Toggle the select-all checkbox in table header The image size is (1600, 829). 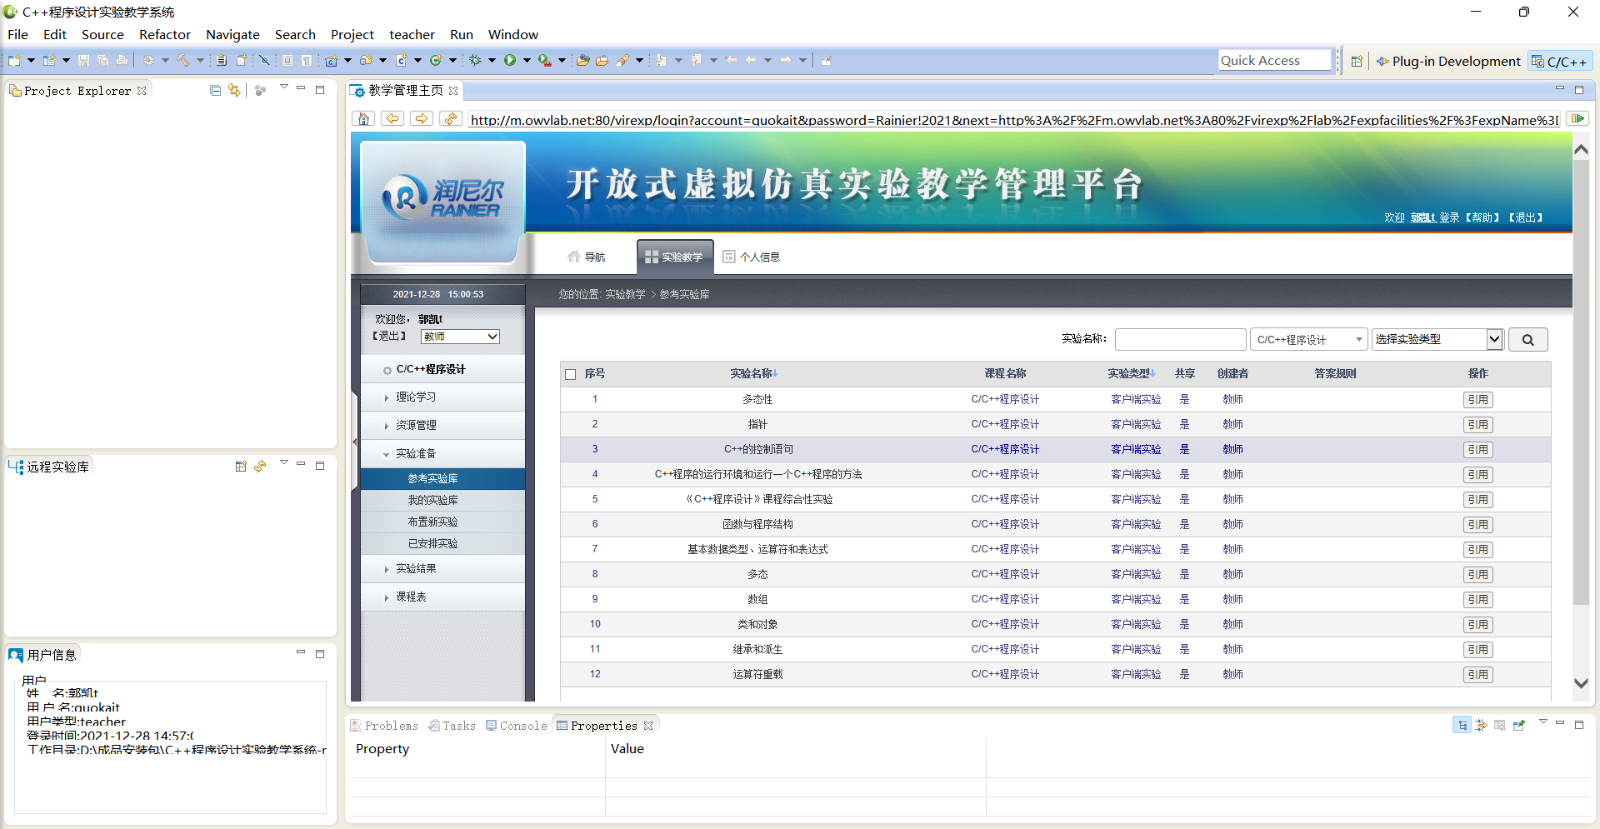pos(571,374)
